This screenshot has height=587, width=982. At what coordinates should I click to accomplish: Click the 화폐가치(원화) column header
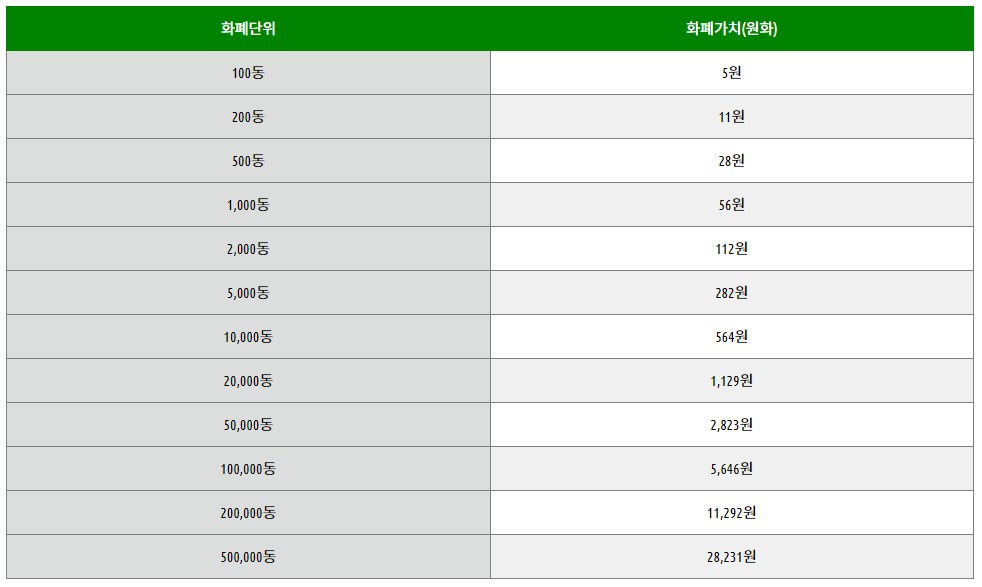731,29
